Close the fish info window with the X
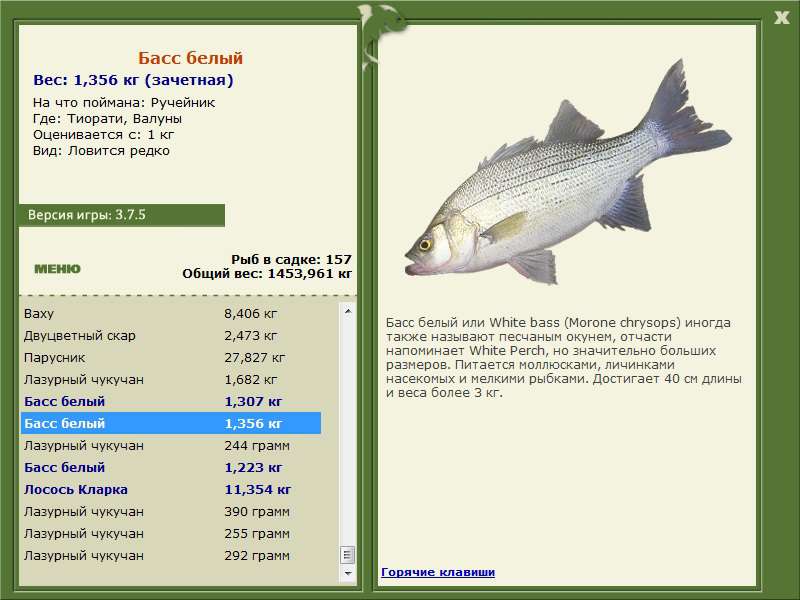 [x=781, y=18]
